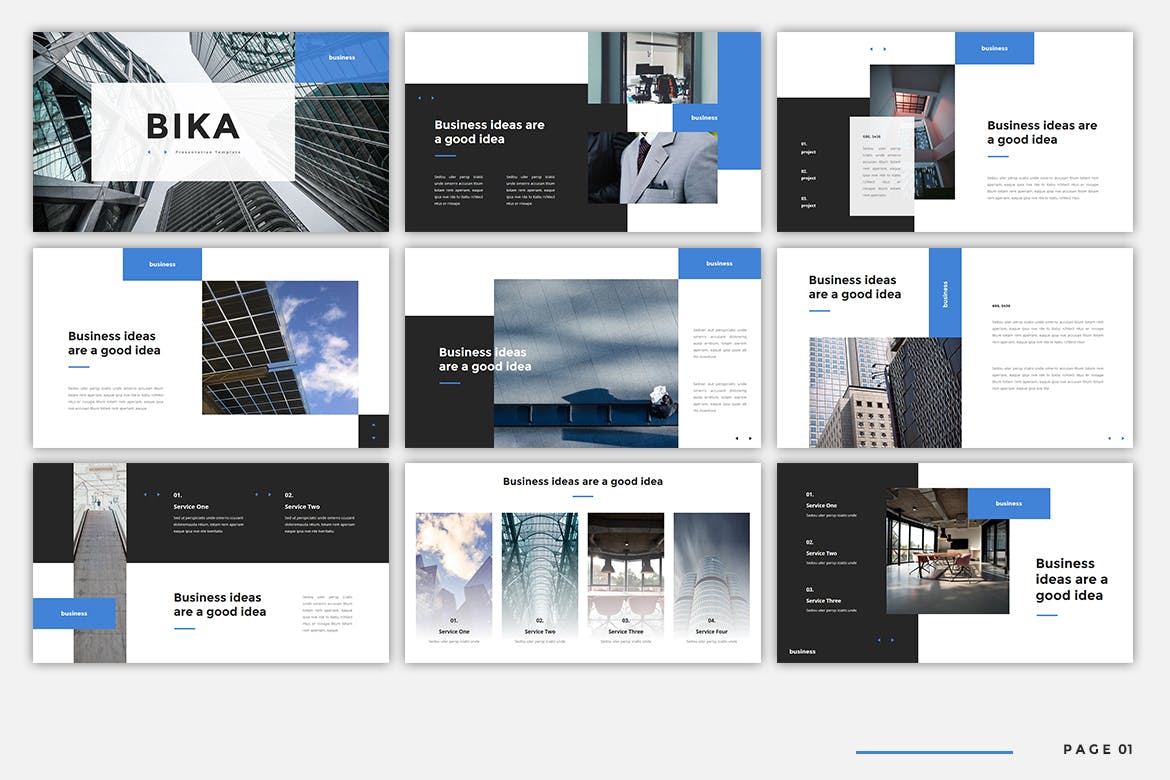Viewport: 1170px width, 780px height.
Task: Click blue business label on escalator slide
Action: click(74, 613)
